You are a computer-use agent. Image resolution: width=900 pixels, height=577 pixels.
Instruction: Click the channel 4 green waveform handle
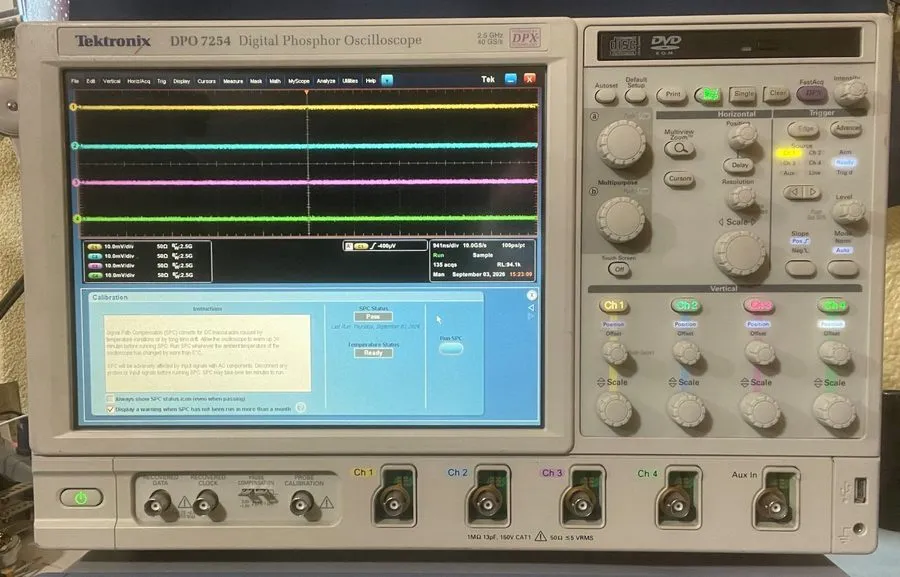point(76,219)
